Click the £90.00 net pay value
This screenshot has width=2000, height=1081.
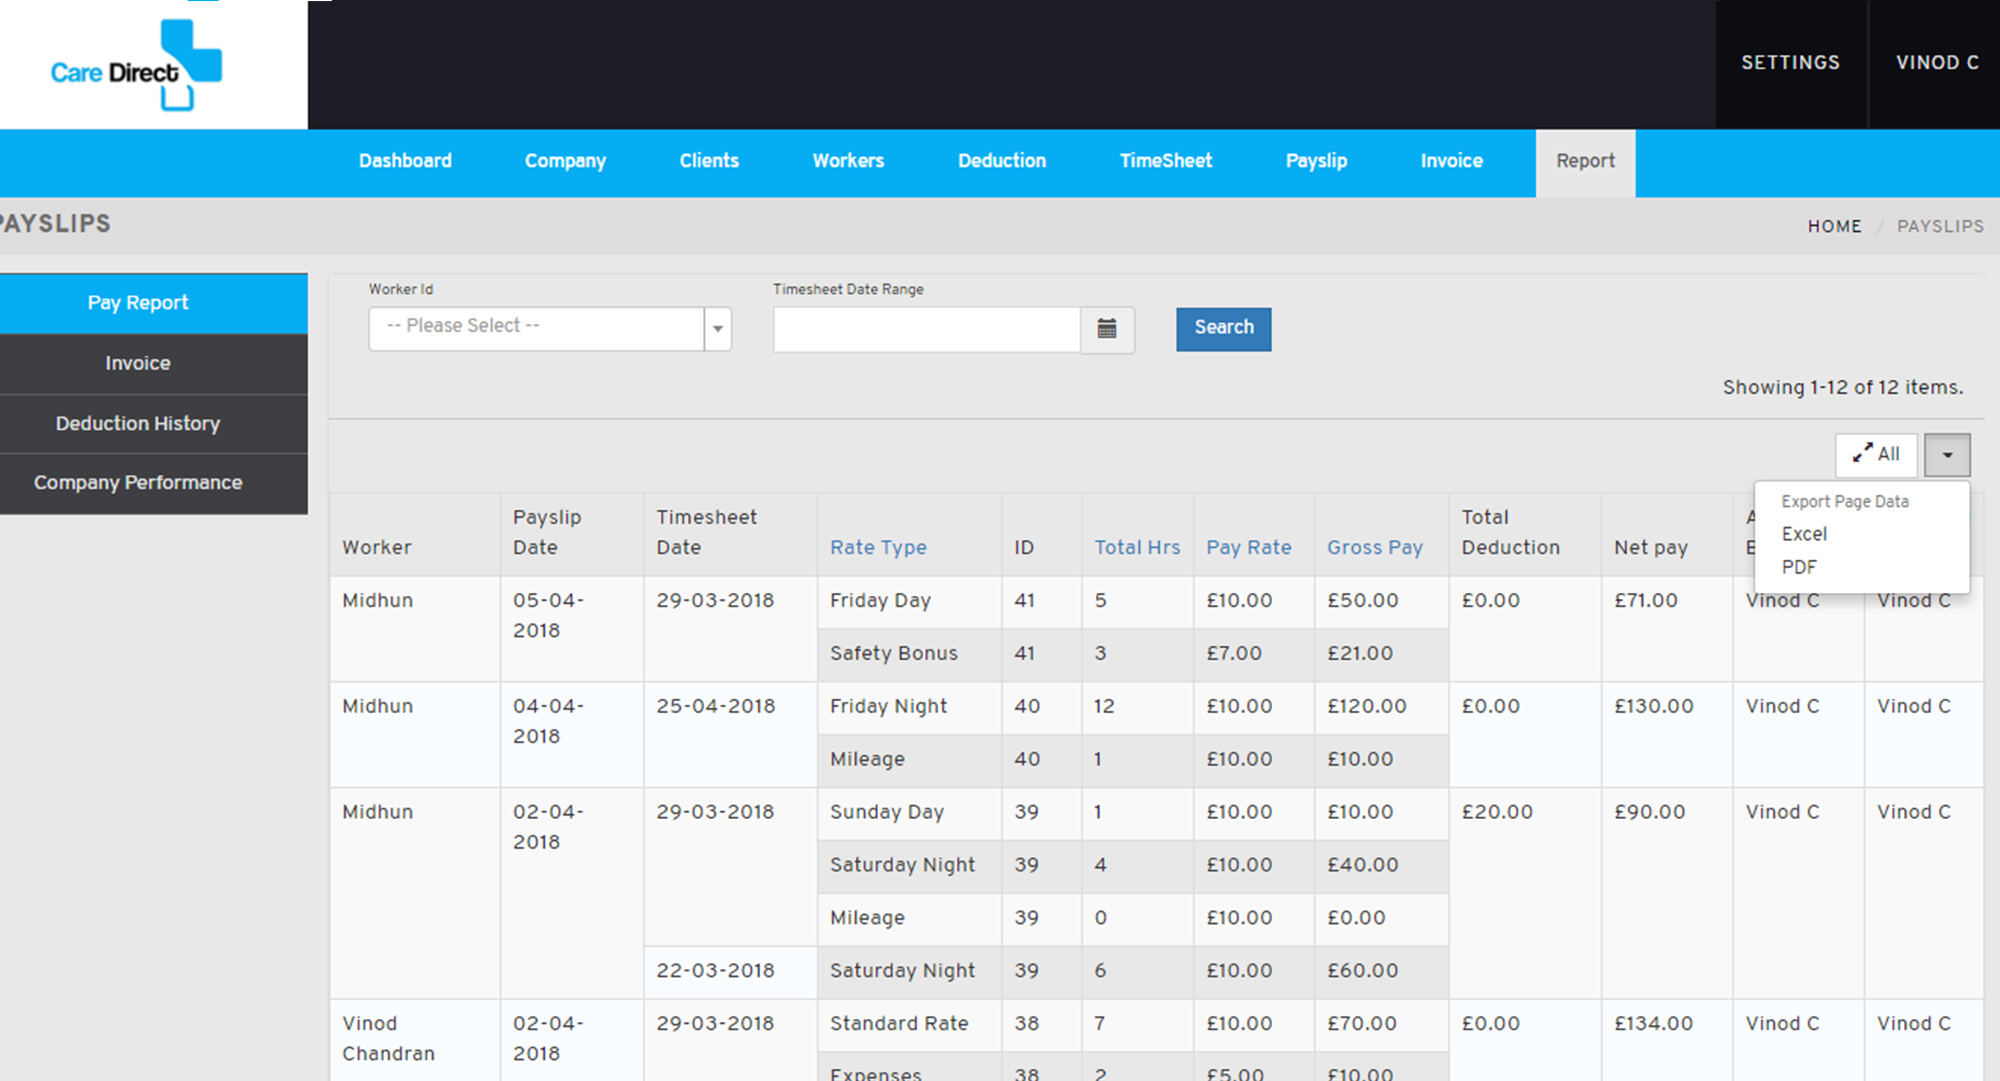click(x=1649, y=812)
